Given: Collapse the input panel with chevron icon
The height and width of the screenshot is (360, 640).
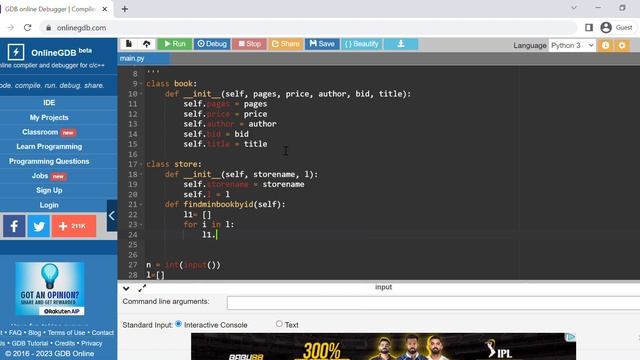Looking at the screenshot, I should tap(126, 289).
